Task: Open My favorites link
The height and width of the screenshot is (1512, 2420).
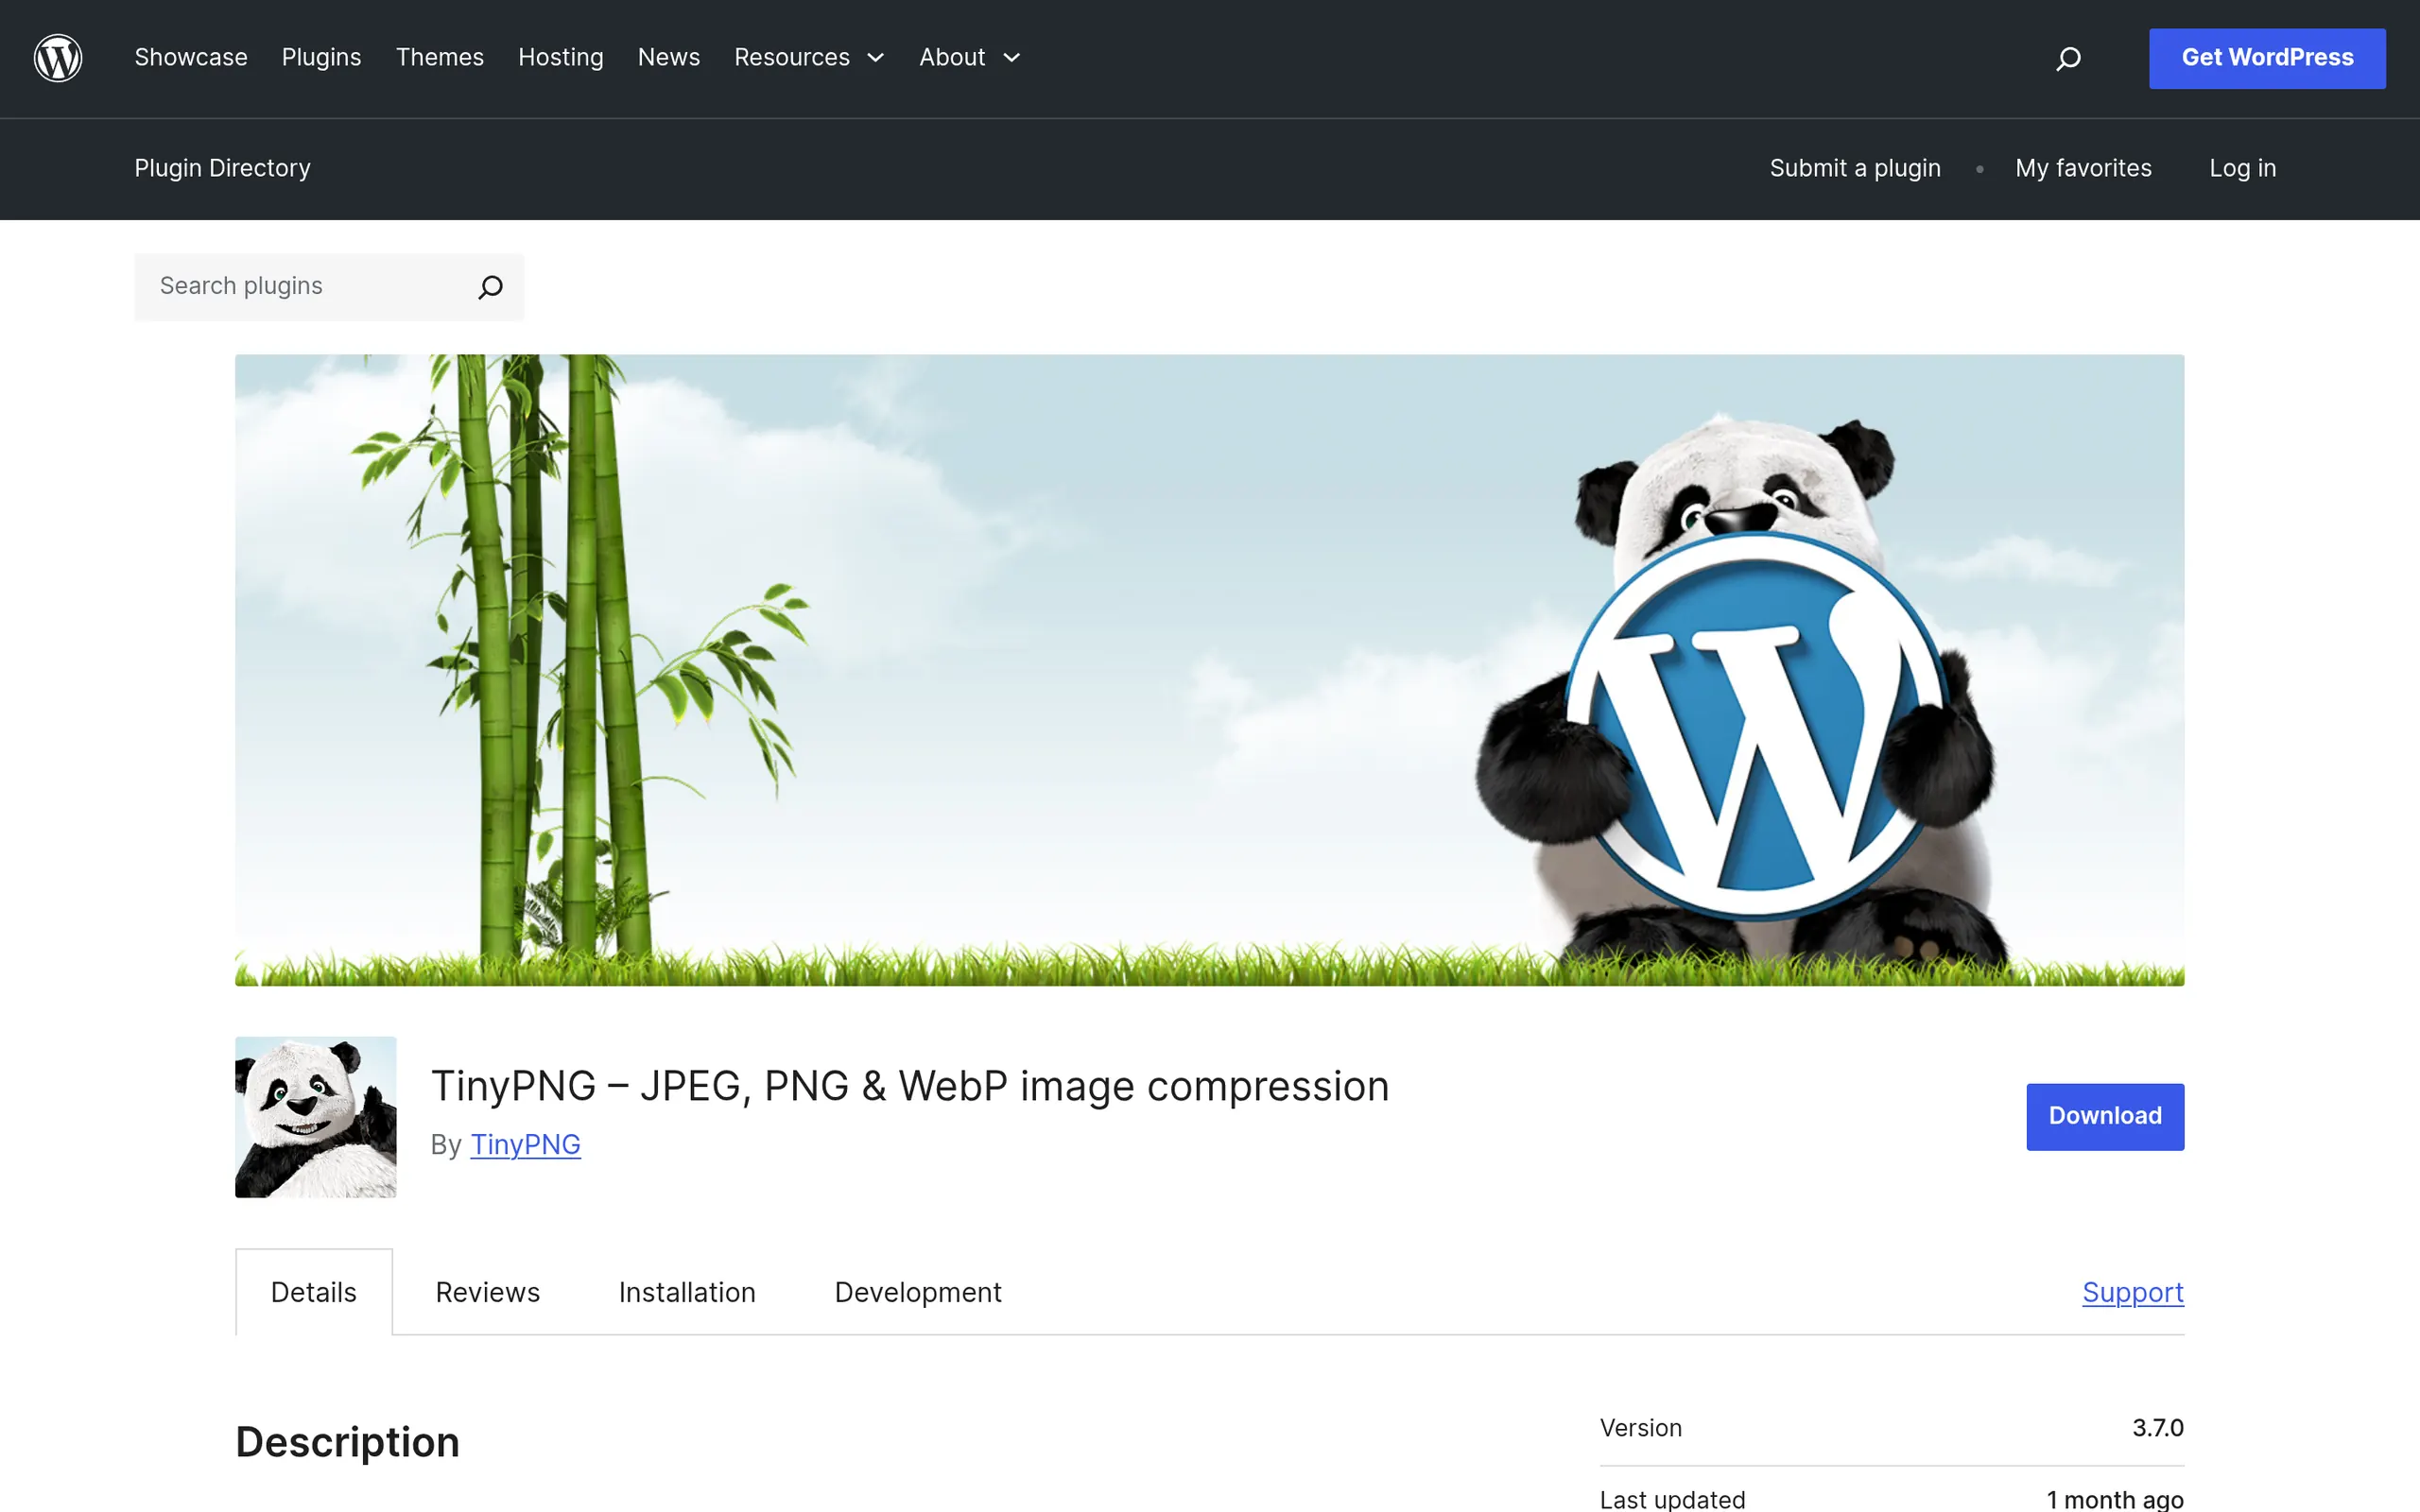Action: (2083, 168)
